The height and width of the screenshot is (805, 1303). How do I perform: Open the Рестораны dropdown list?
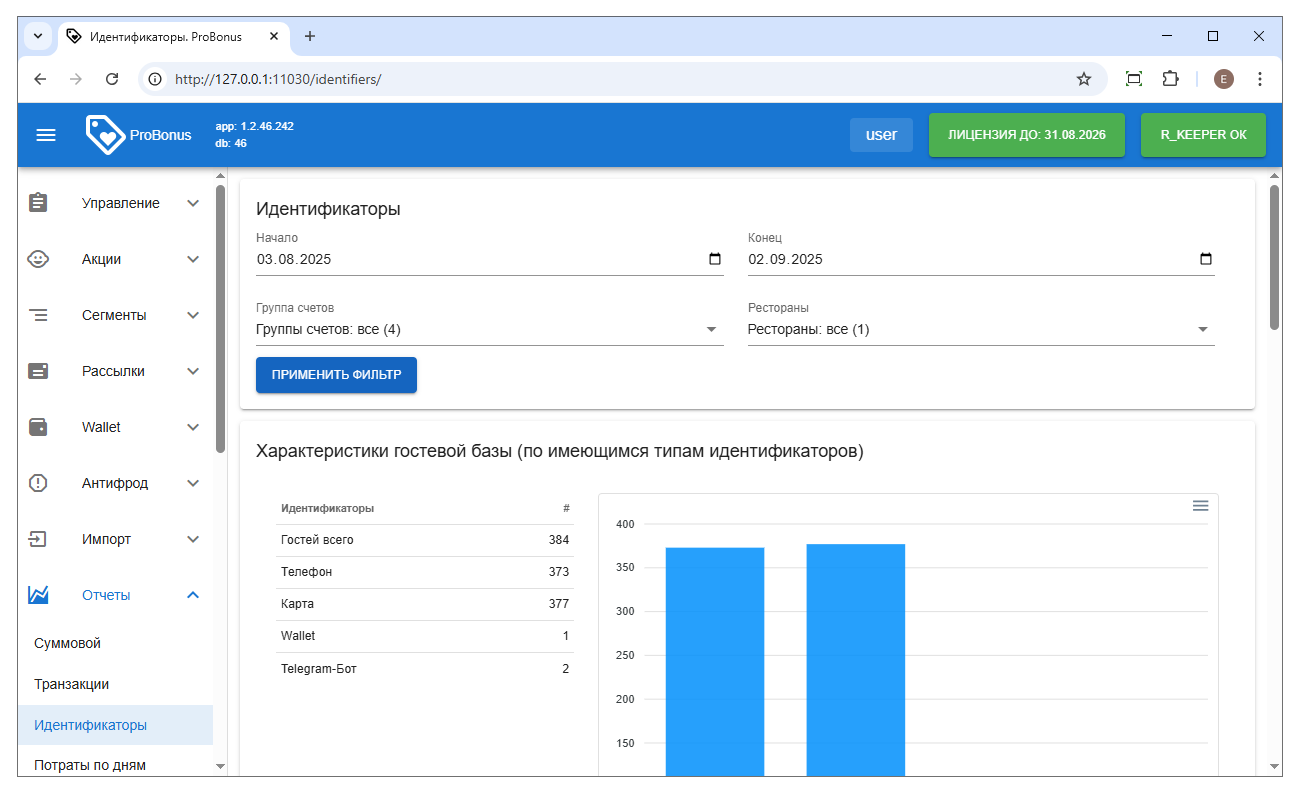click(x=1202, y=329)
